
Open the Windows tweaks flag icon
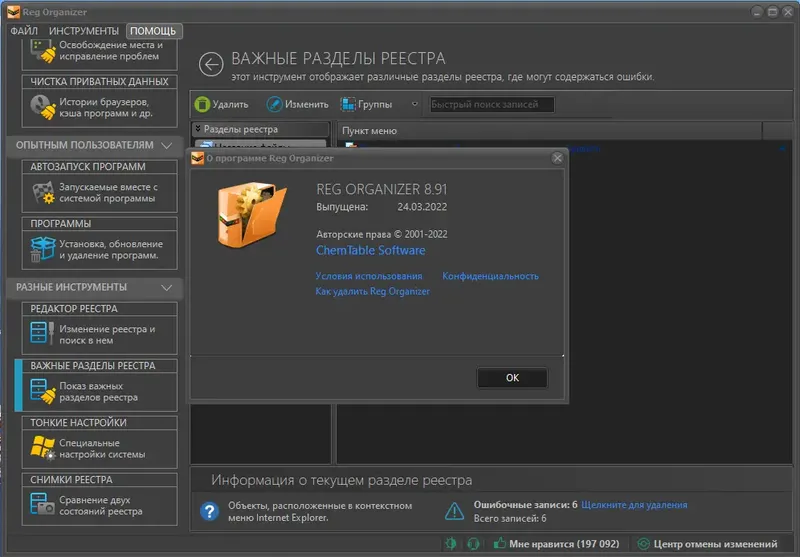43,448
